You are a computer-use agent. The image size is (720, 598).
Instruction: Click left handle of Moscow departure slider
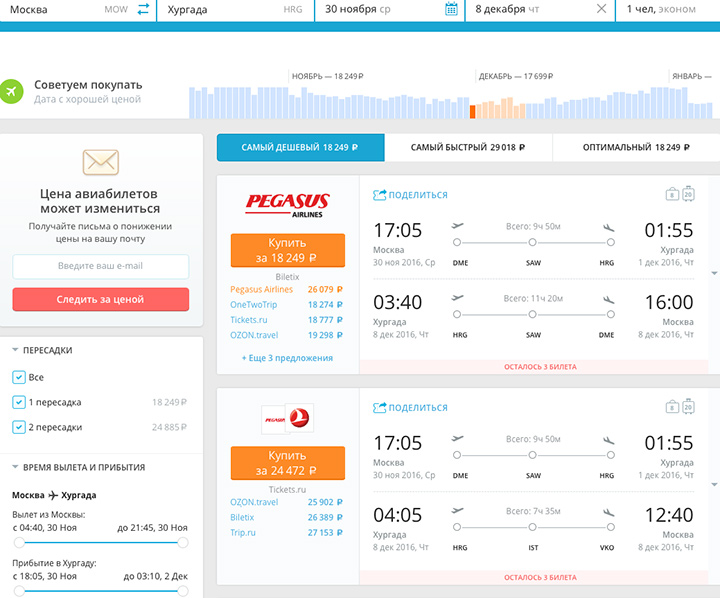coord(19,543)
